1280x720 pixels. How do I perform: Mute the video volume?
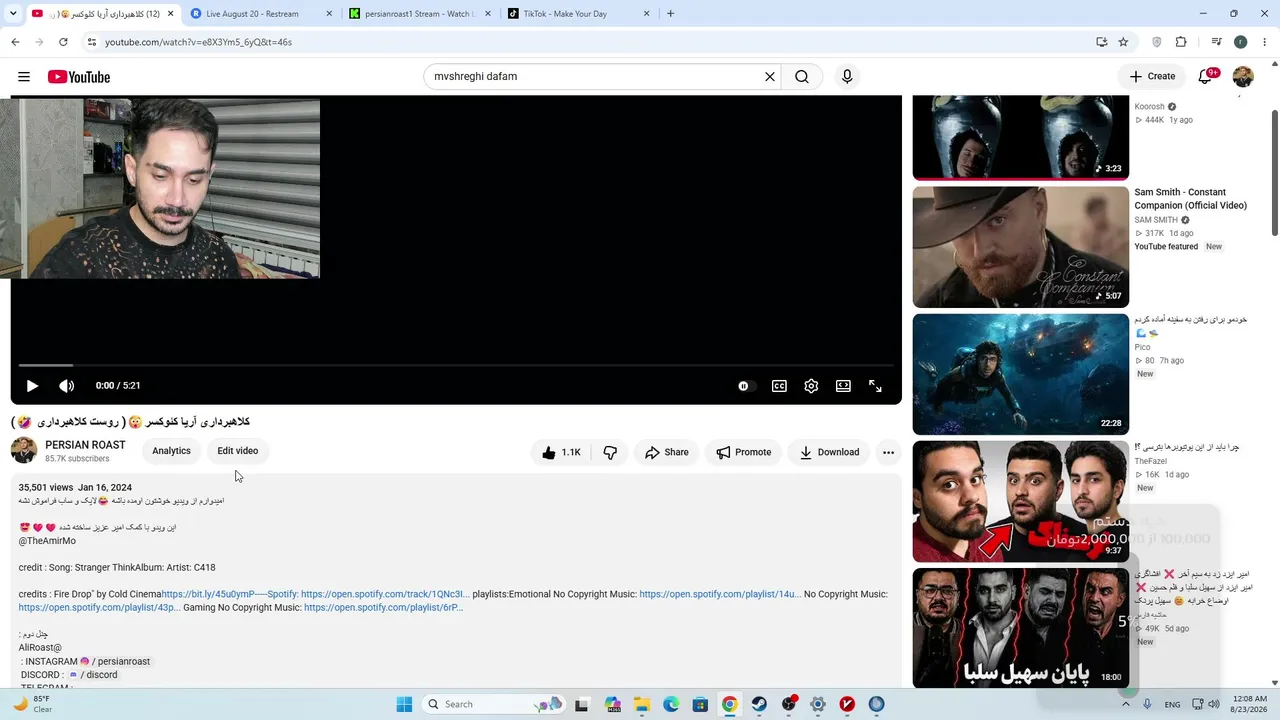pos(67,386)
